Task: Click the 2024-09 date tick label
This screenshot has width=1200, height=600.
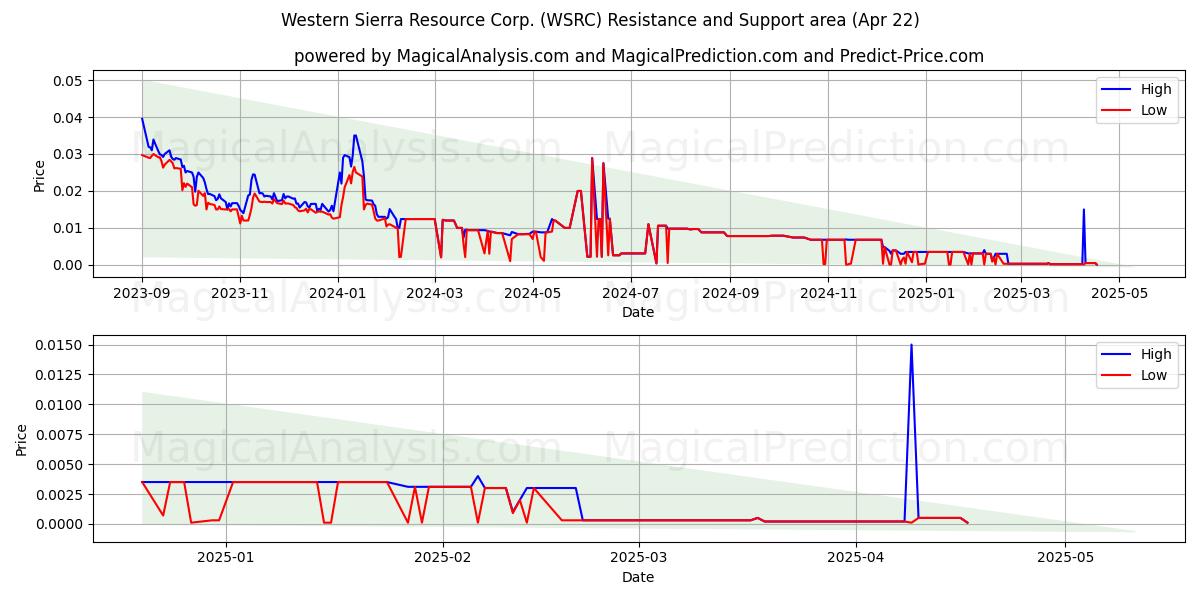Action: (728, 293)
